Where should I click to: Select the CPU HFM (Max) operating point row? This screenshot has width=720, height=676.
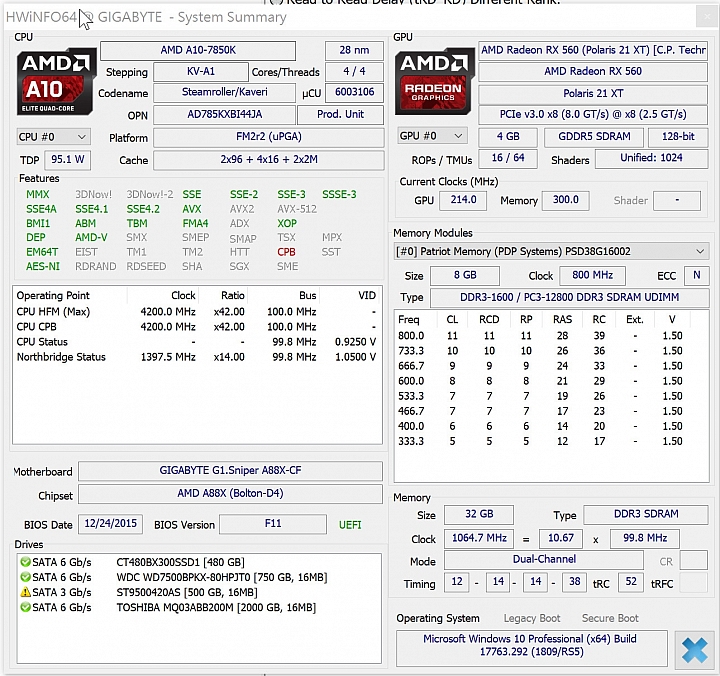point(197,312)
